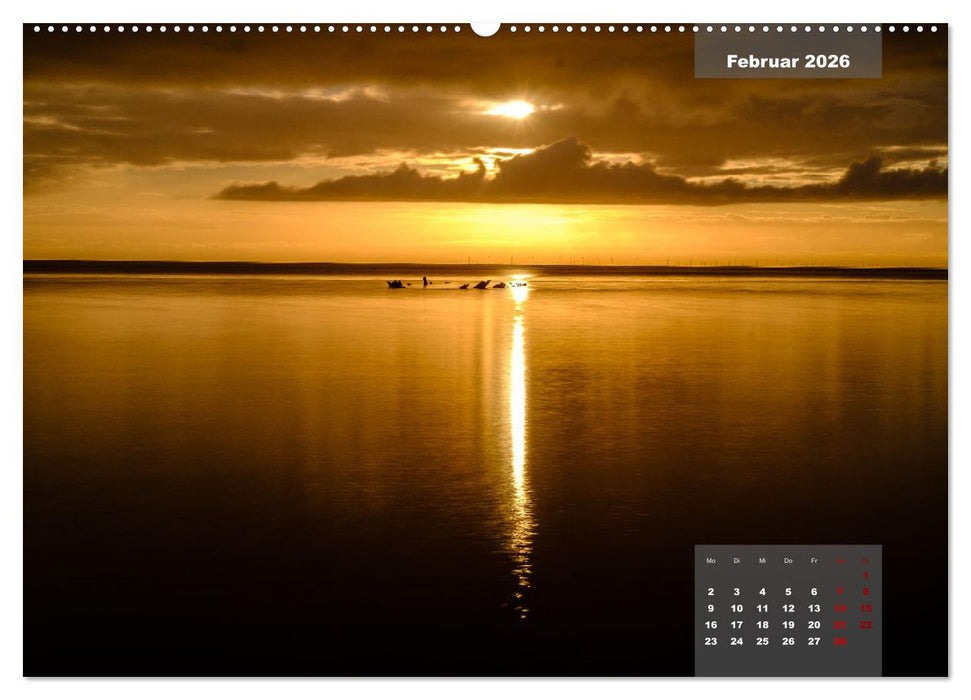
Task: Select red weekend date 22
Action: [866, 625]
